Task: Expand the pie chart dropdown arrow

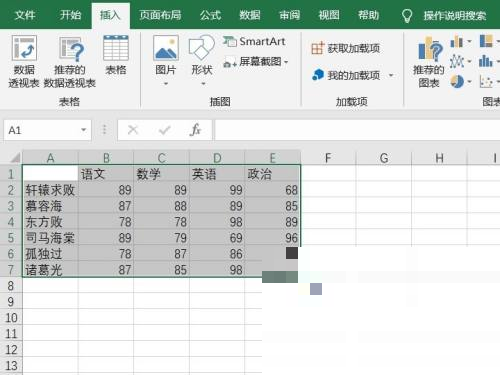Action: [x=469, y=81]
